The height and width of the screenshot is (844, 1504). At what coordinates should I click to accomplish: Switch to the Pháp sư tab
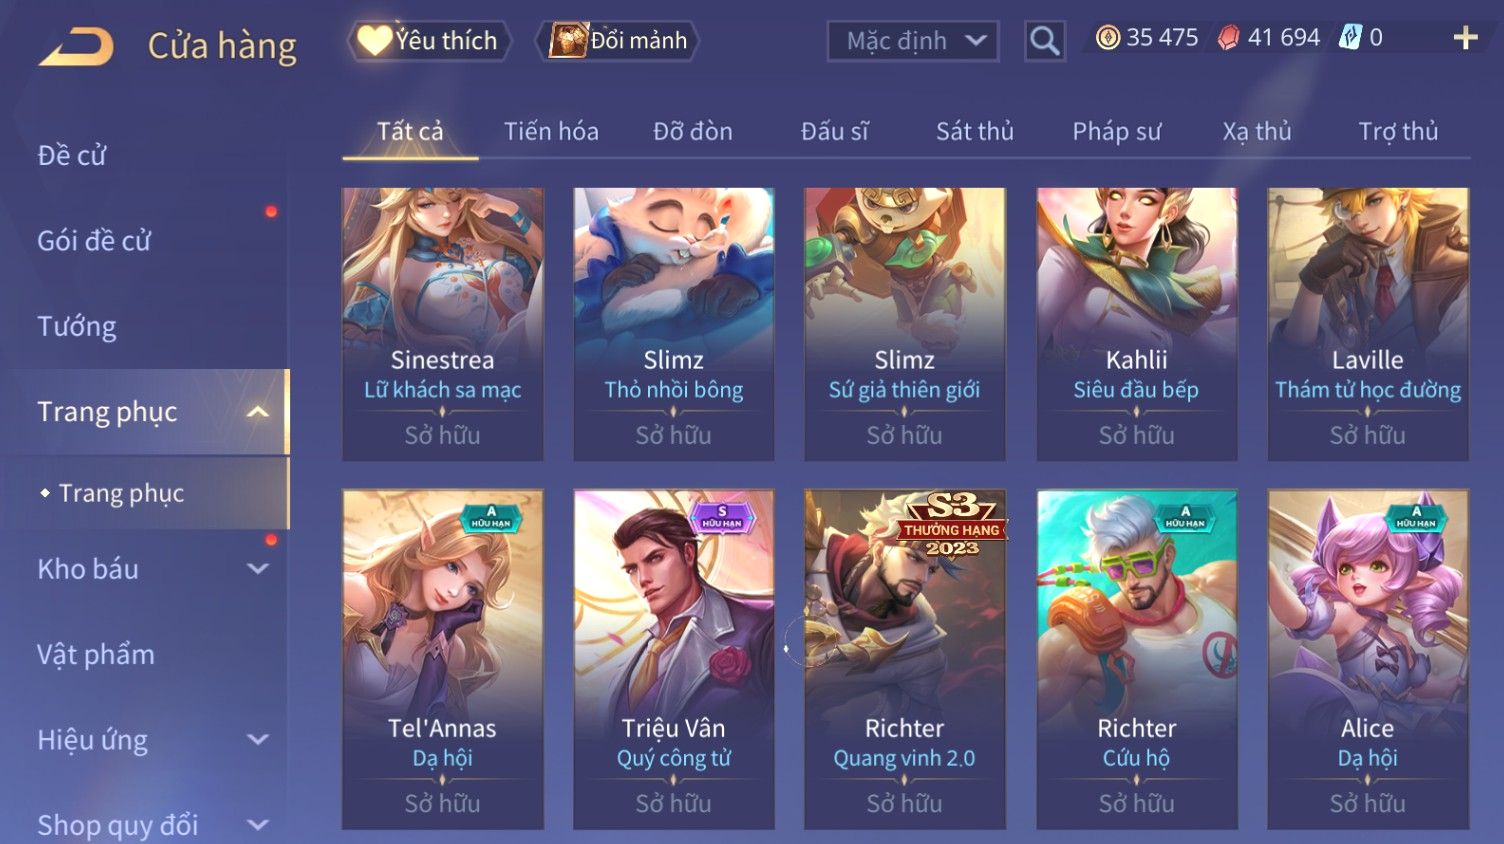tap(1117, 131)
